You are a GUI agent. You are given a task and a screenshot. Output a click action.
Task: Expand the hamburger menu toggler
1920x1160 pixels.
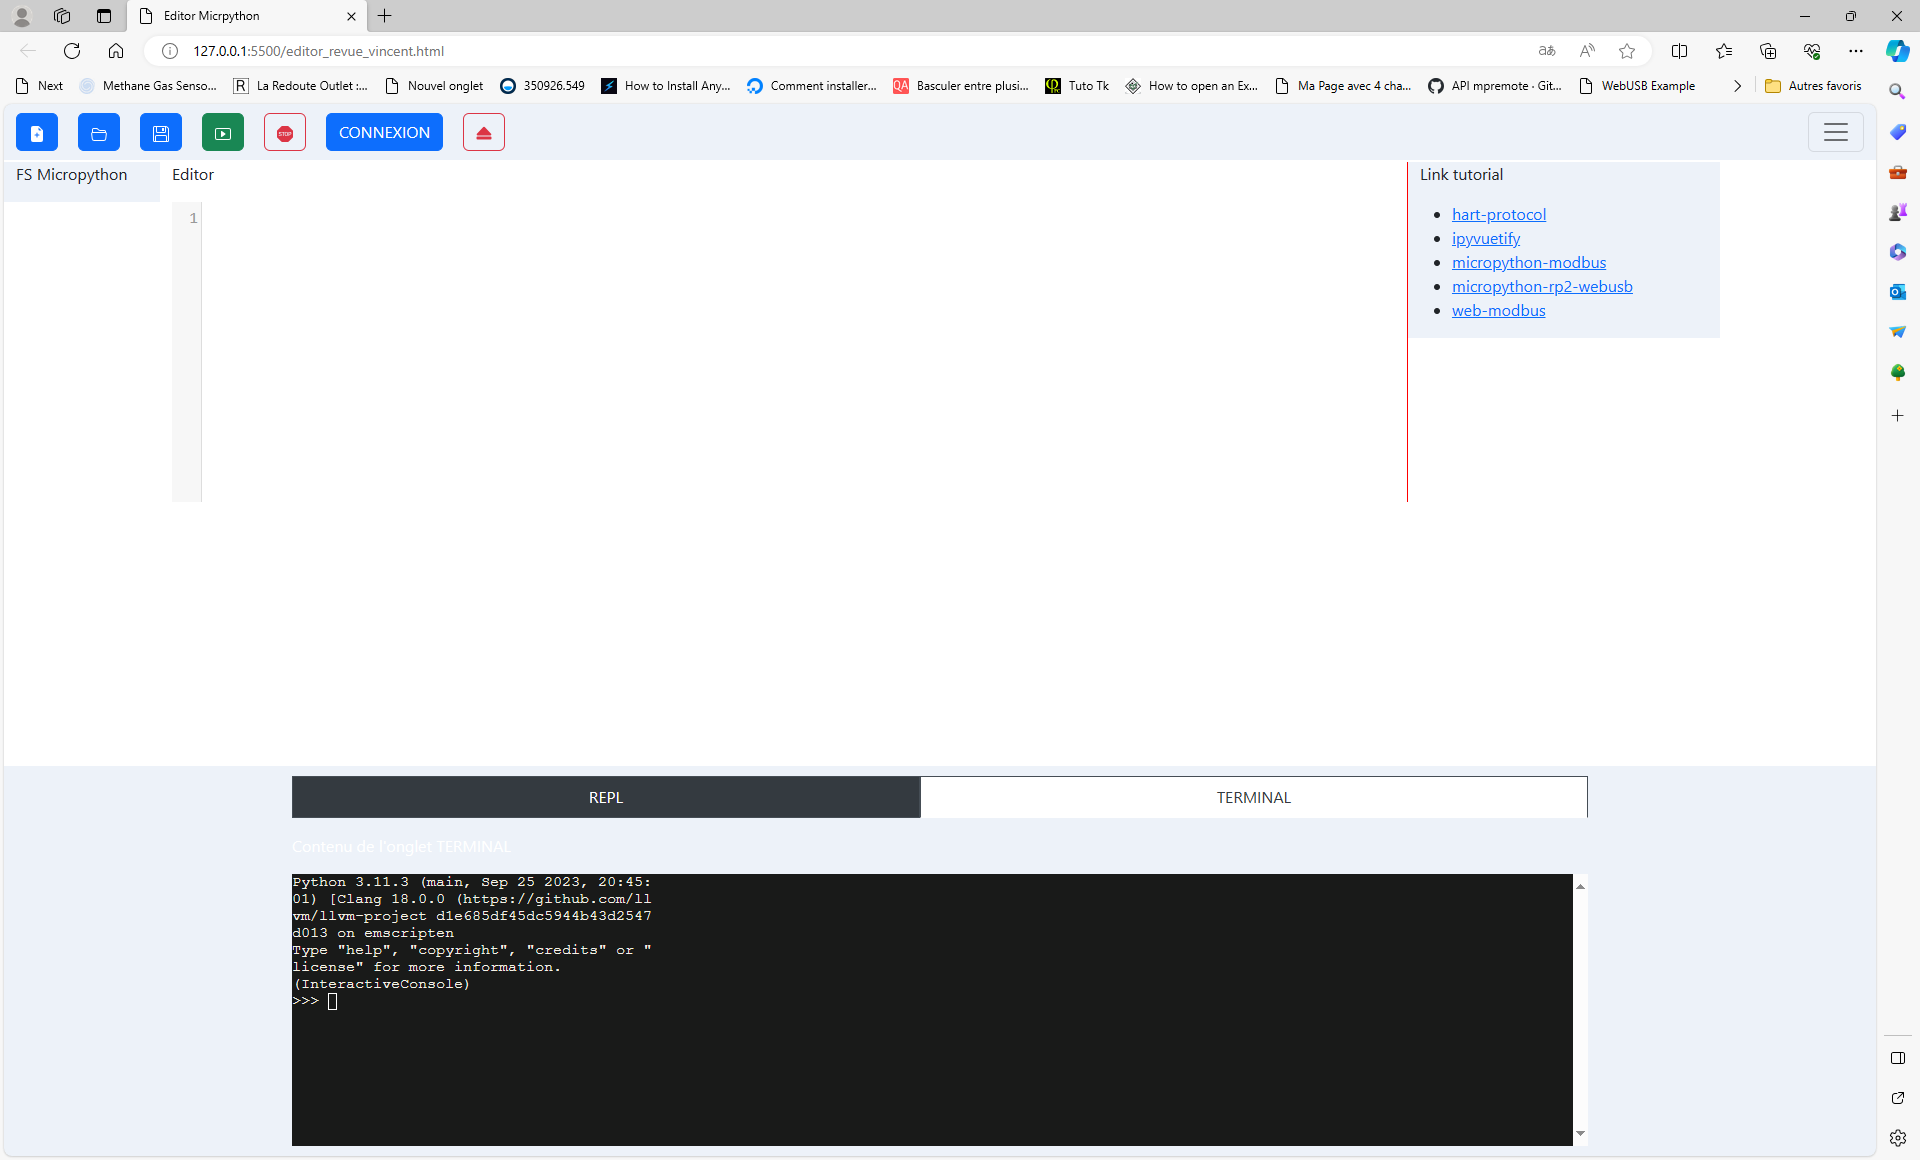tap(1835, 132)
